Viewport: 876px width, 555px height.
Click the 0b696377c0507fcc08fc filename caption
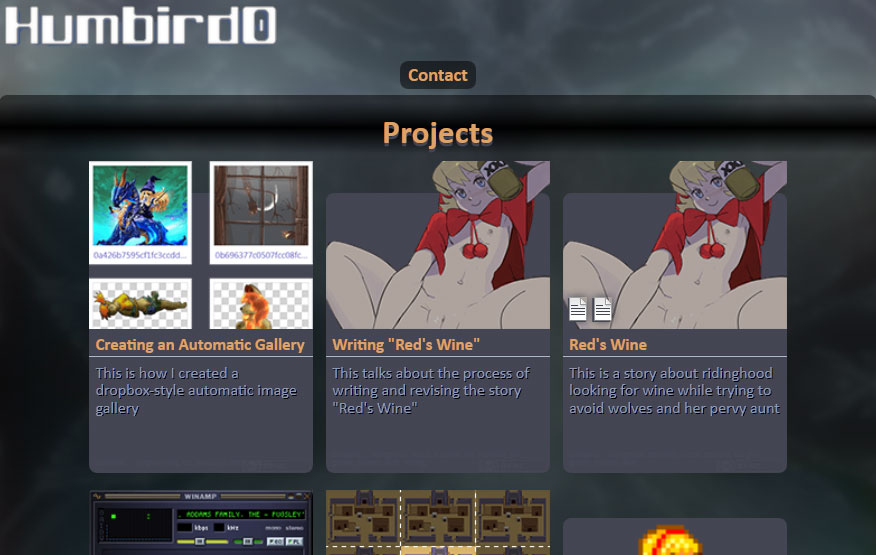pos(261,256)
